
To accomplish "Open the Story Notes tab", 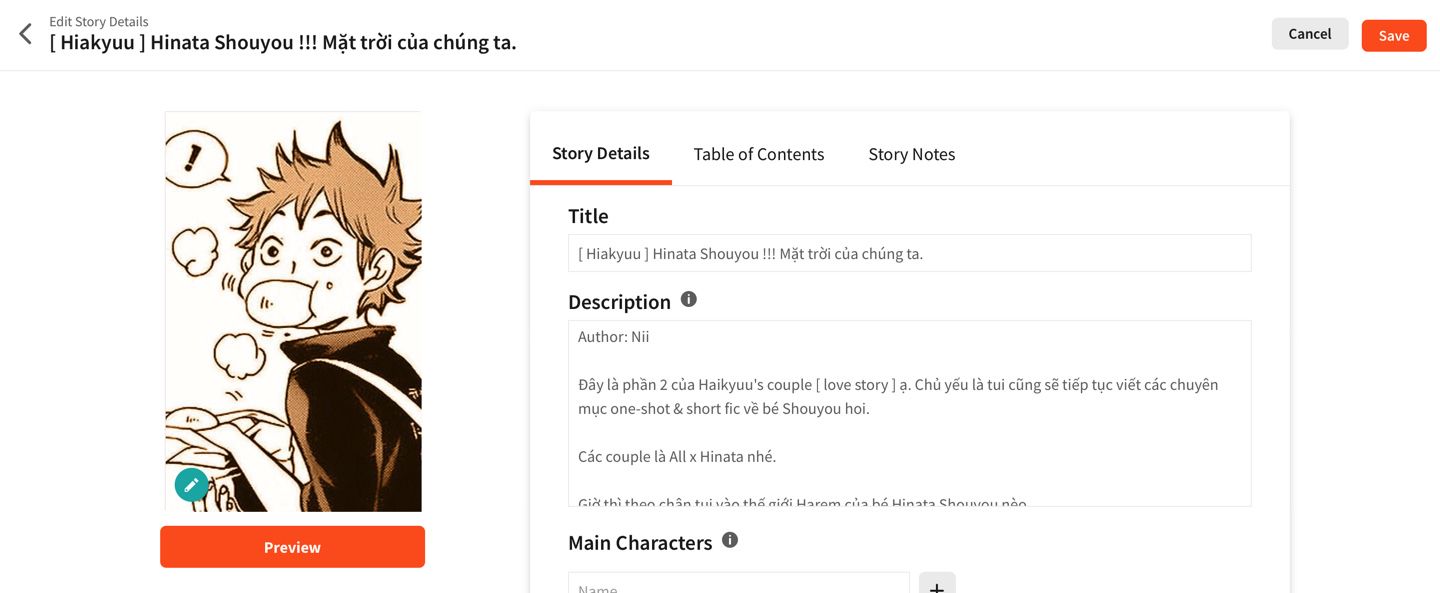I will pos(912,154).
